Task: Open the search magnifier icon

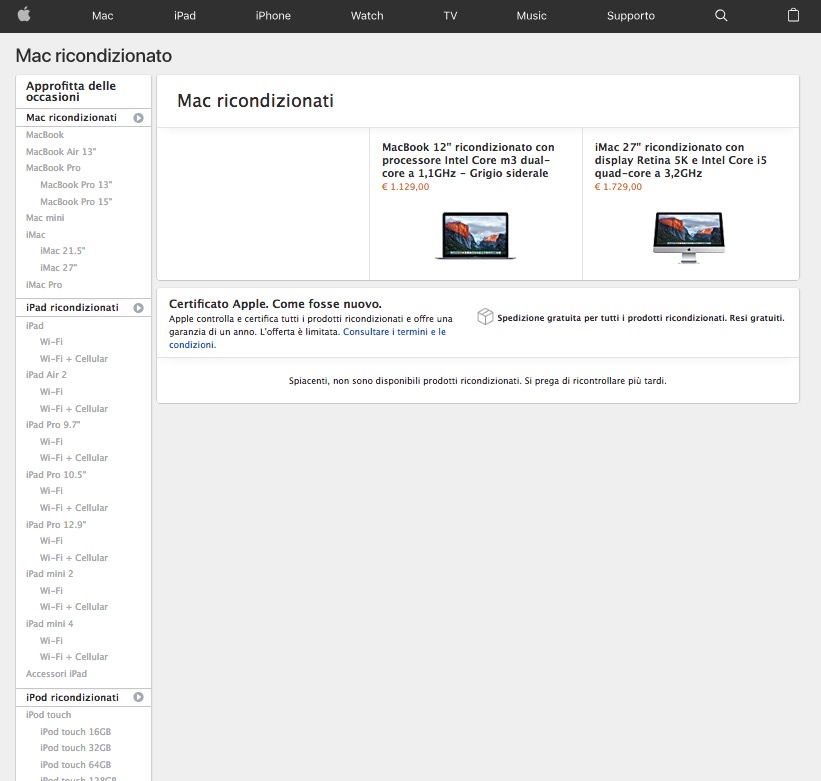Action: tap(722, 15)
